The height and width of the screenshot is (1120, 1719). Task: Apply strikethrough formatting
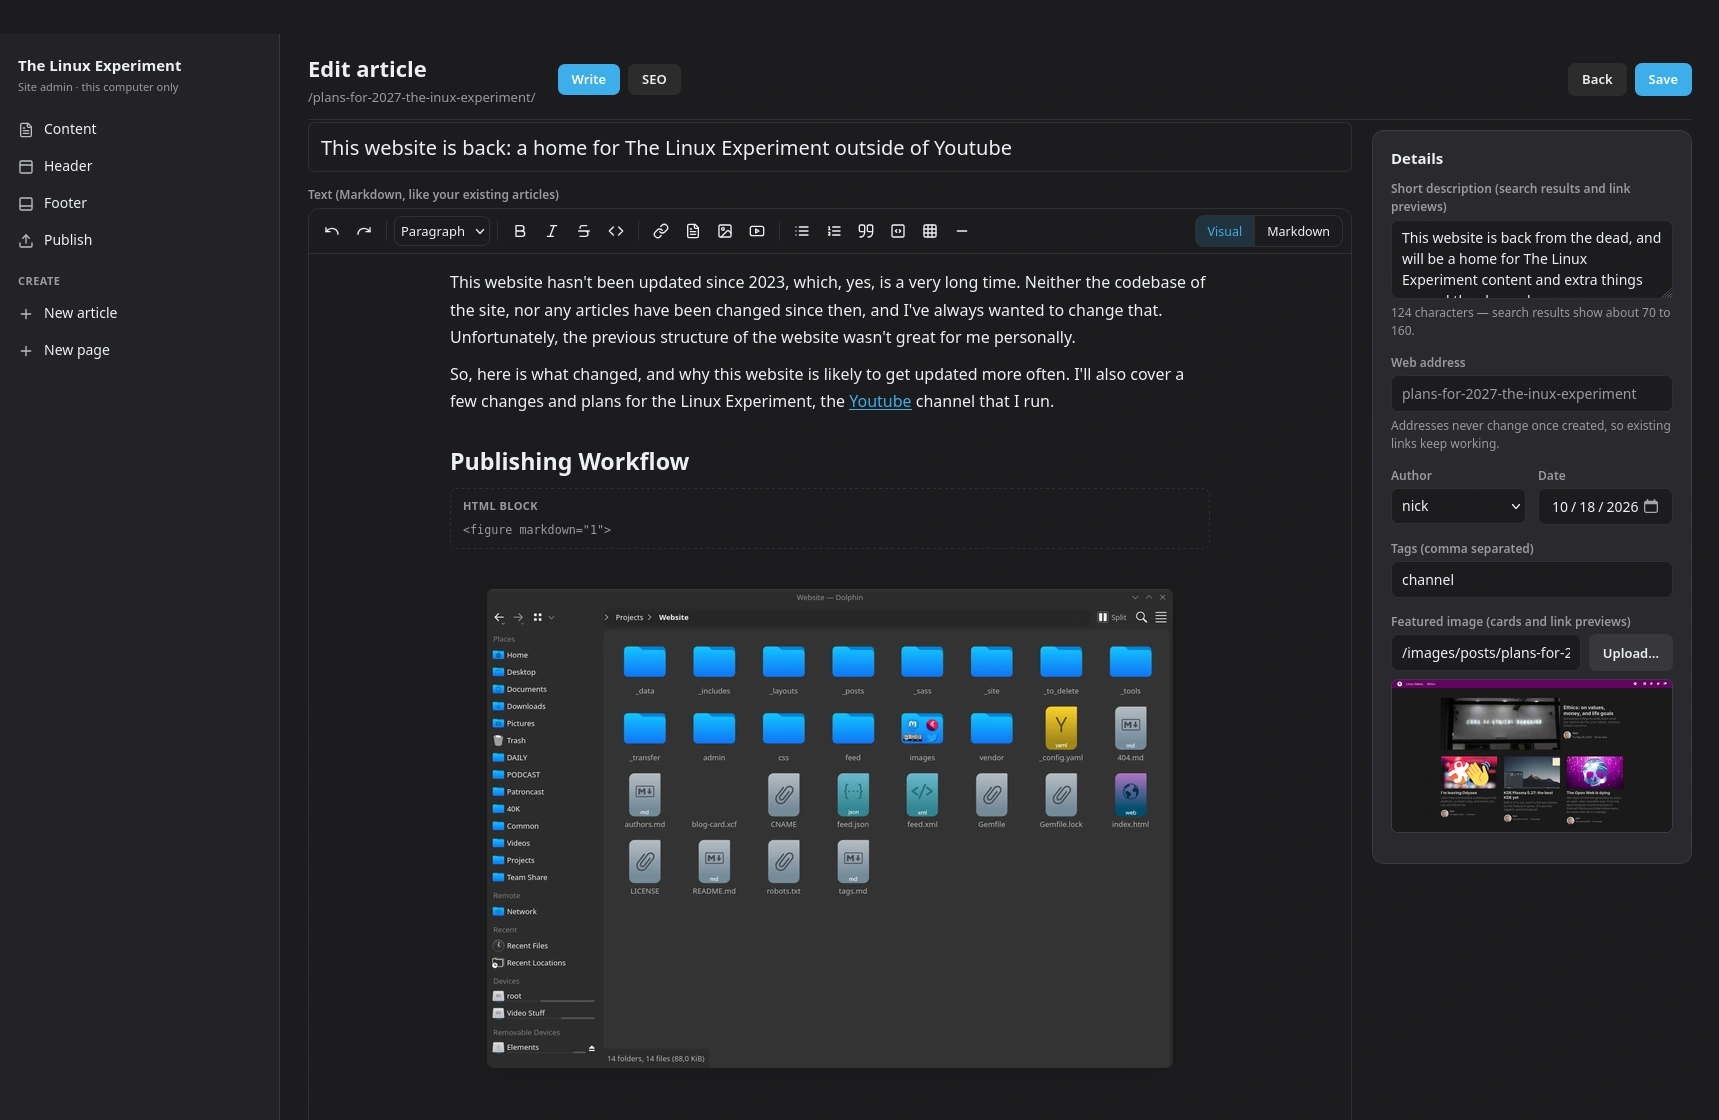tap(584, 231)
